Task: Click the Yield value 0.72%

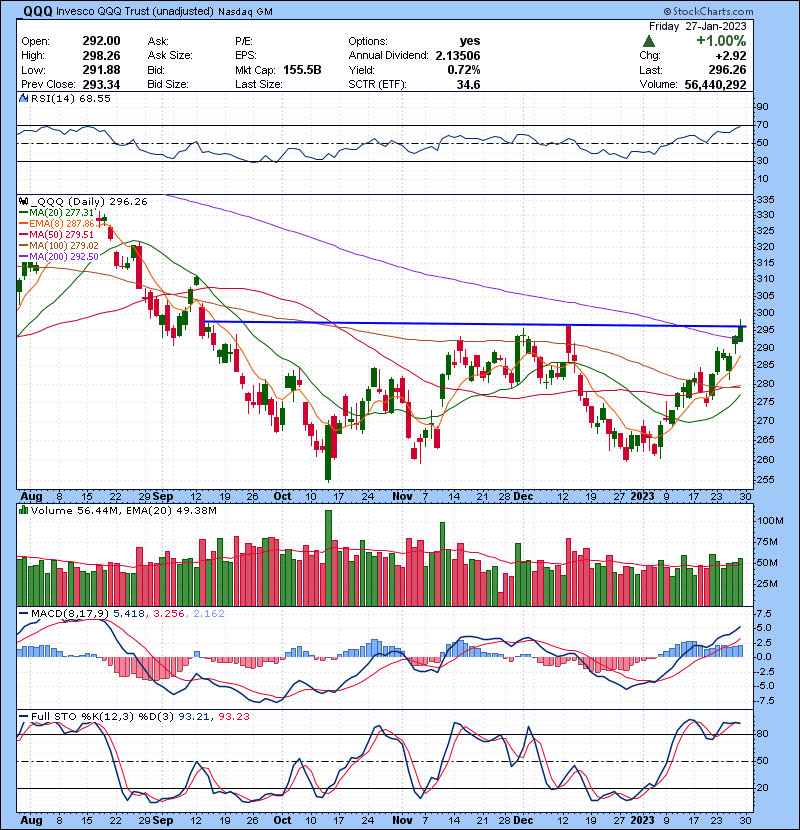Action: (464, 70)
